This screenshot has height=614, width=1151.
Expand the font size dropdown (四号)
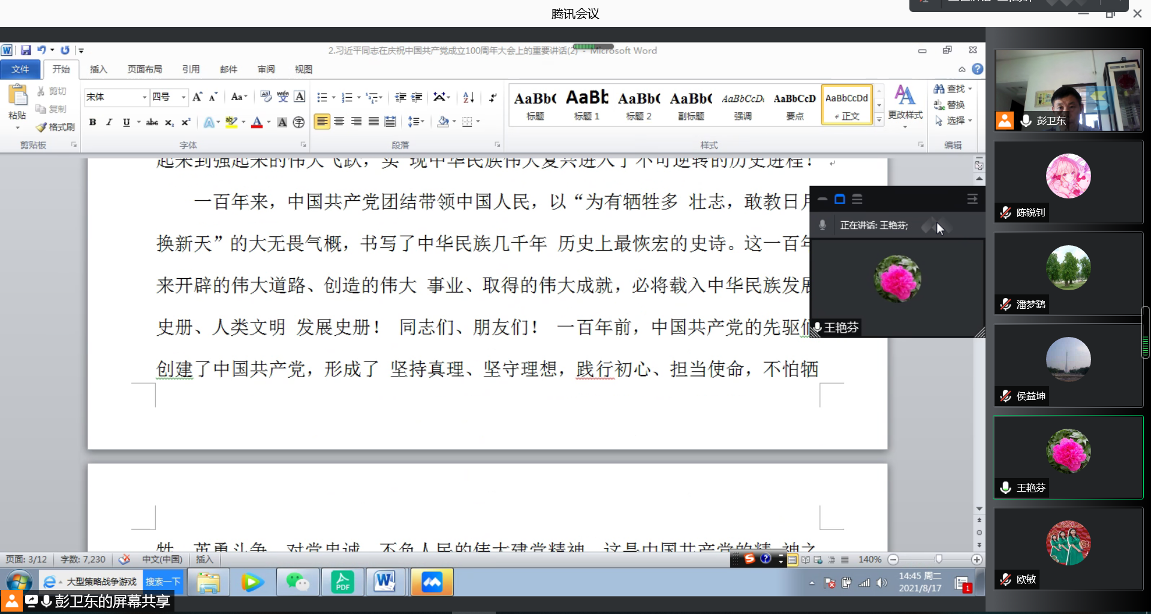click(x=183, y=97)
